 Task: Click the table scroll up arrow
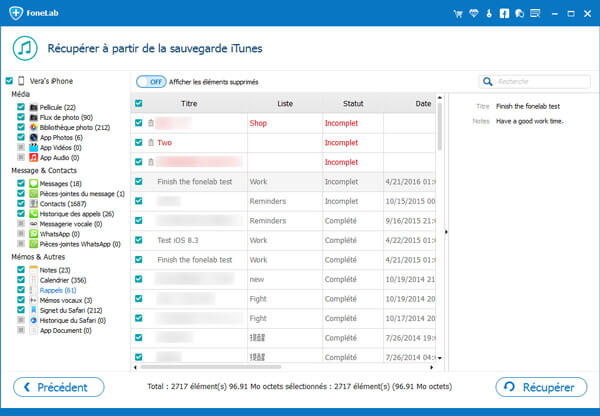click(440, 98)
